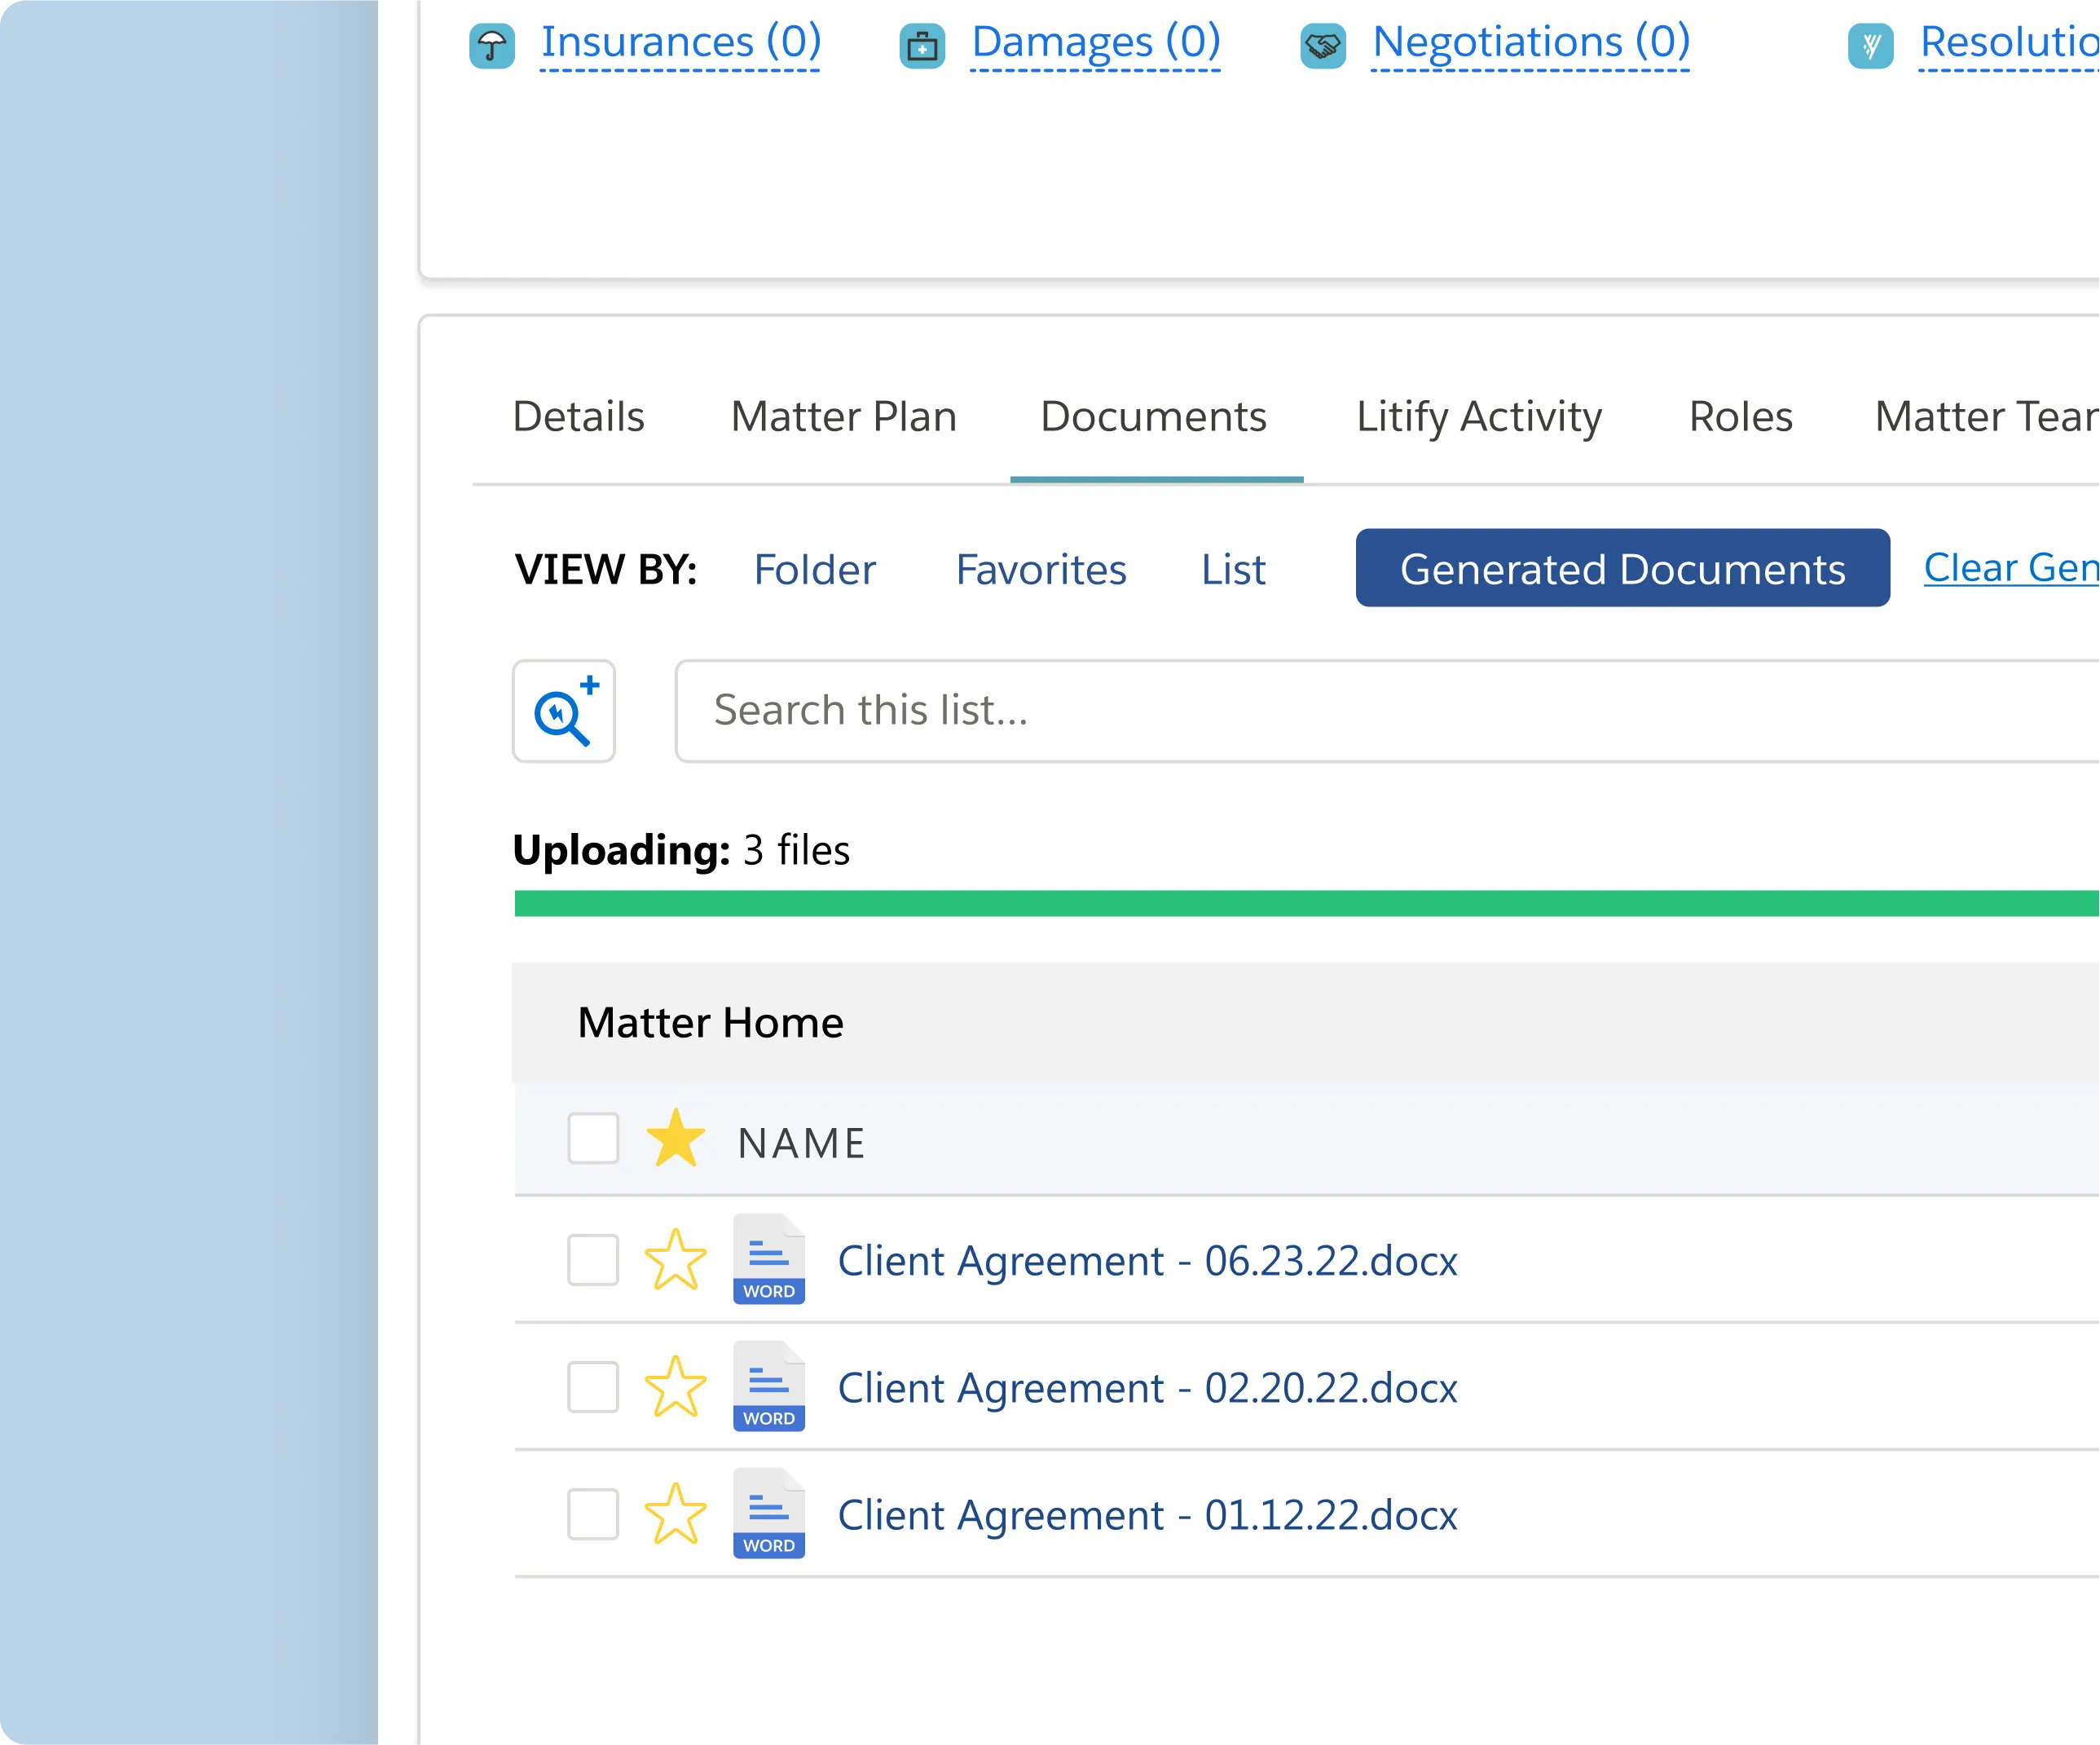Viewport: 2100px width, 1745px height.
Task: Click the Negotiations handshake icon
Action: [1322, 46]
